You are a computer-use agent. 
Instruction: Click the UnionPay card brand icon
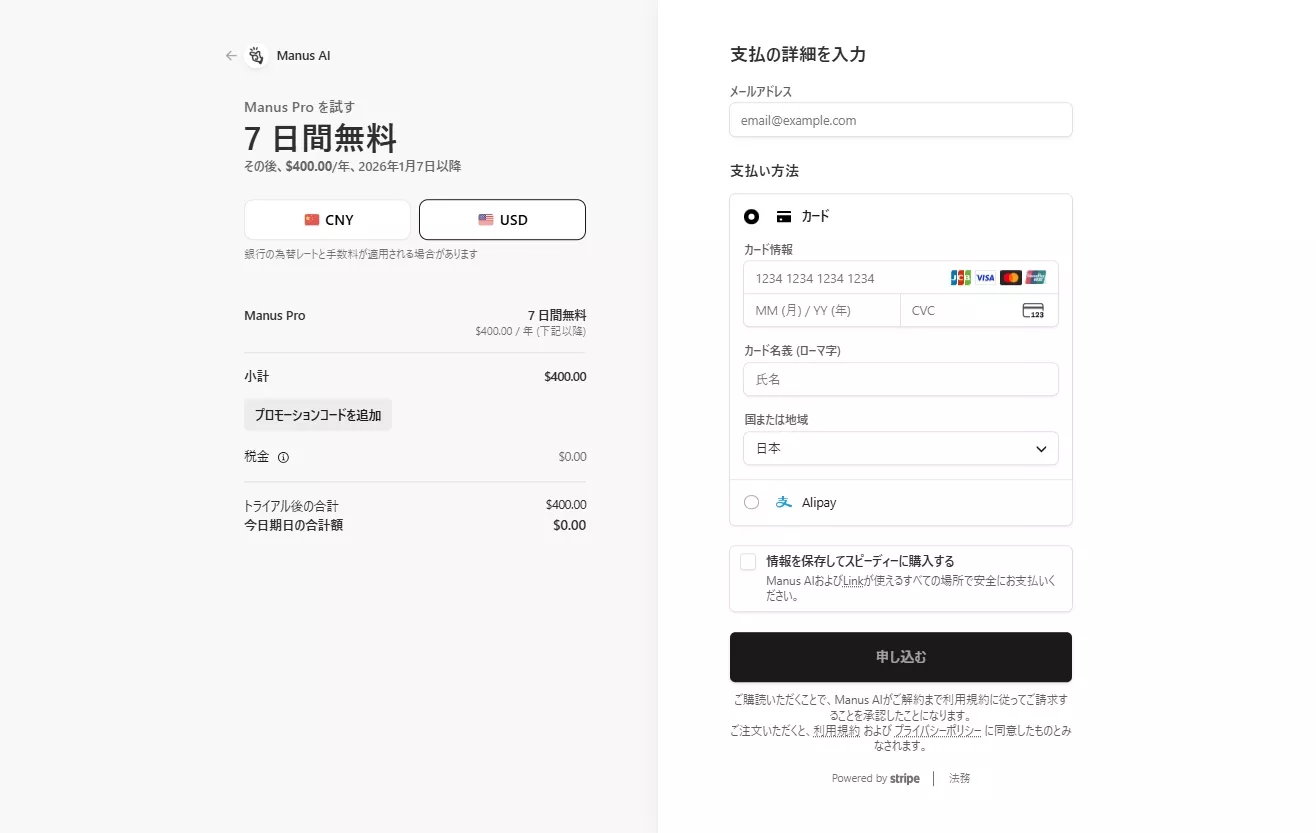pos(1035,278)
